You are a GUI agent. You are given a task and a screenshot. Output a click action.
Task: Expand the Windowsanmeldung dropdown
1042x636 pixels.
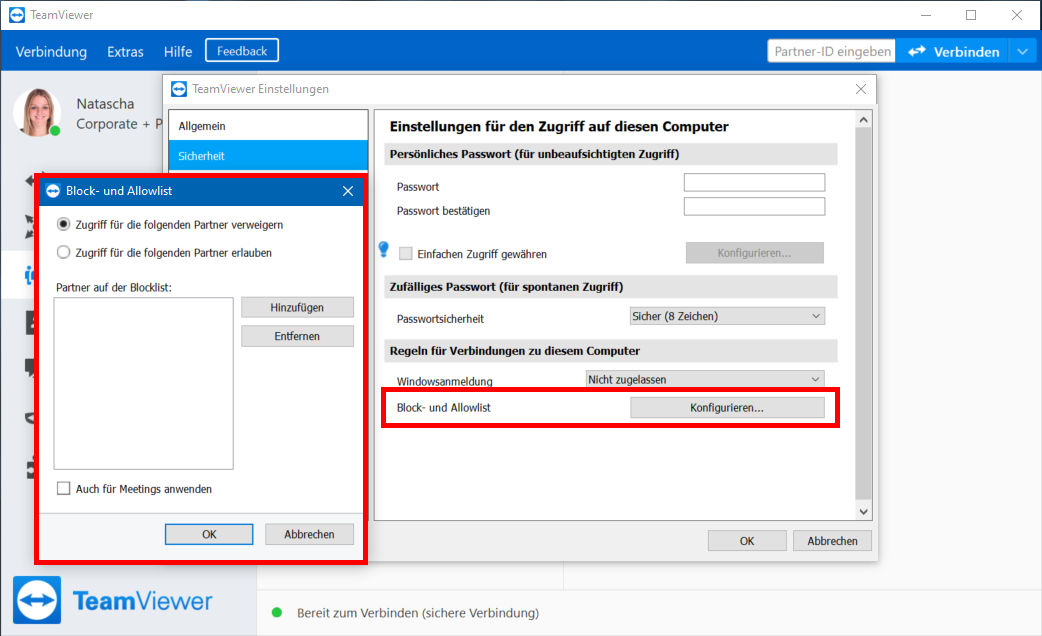704,379
